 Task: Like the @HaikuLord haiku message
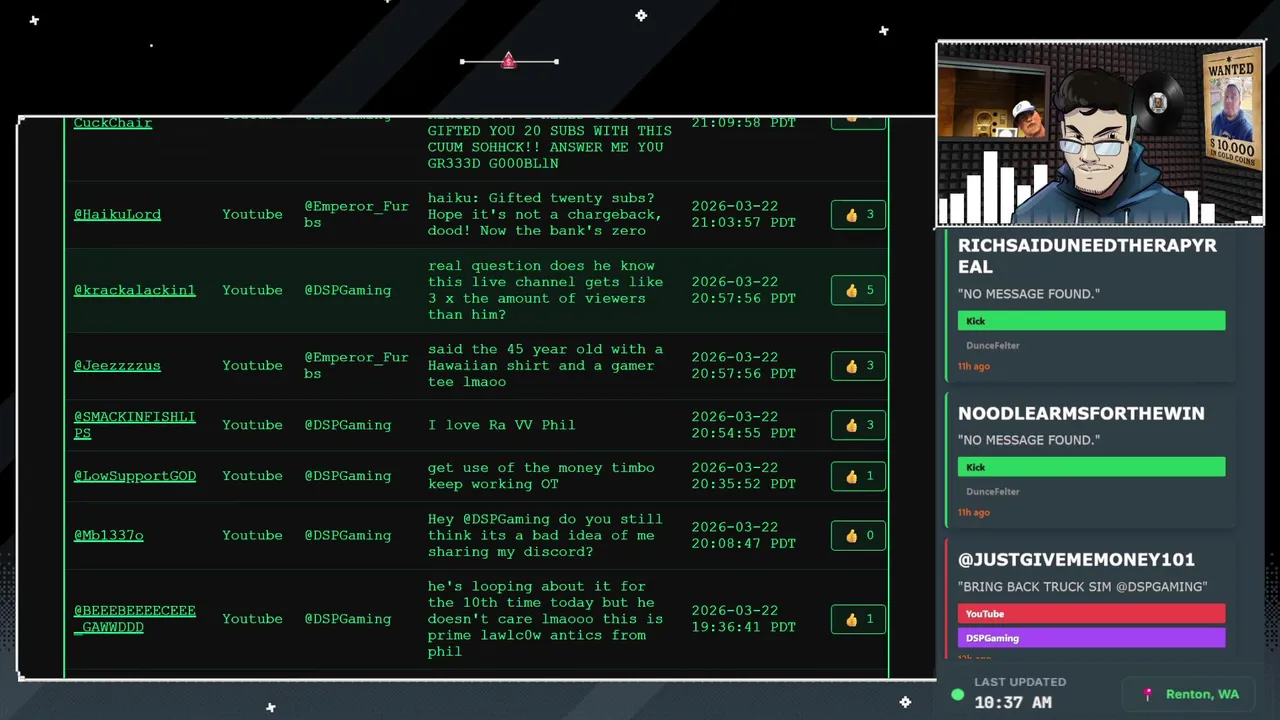pos(858,214)
